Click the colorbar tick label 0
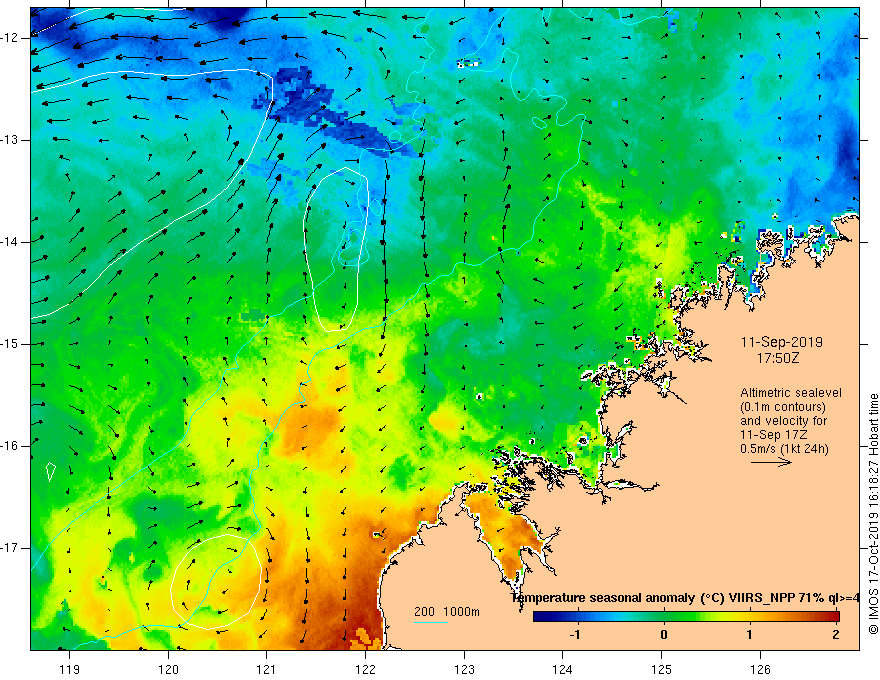Screen dimensions: 880x680 [x=664, y=635]
